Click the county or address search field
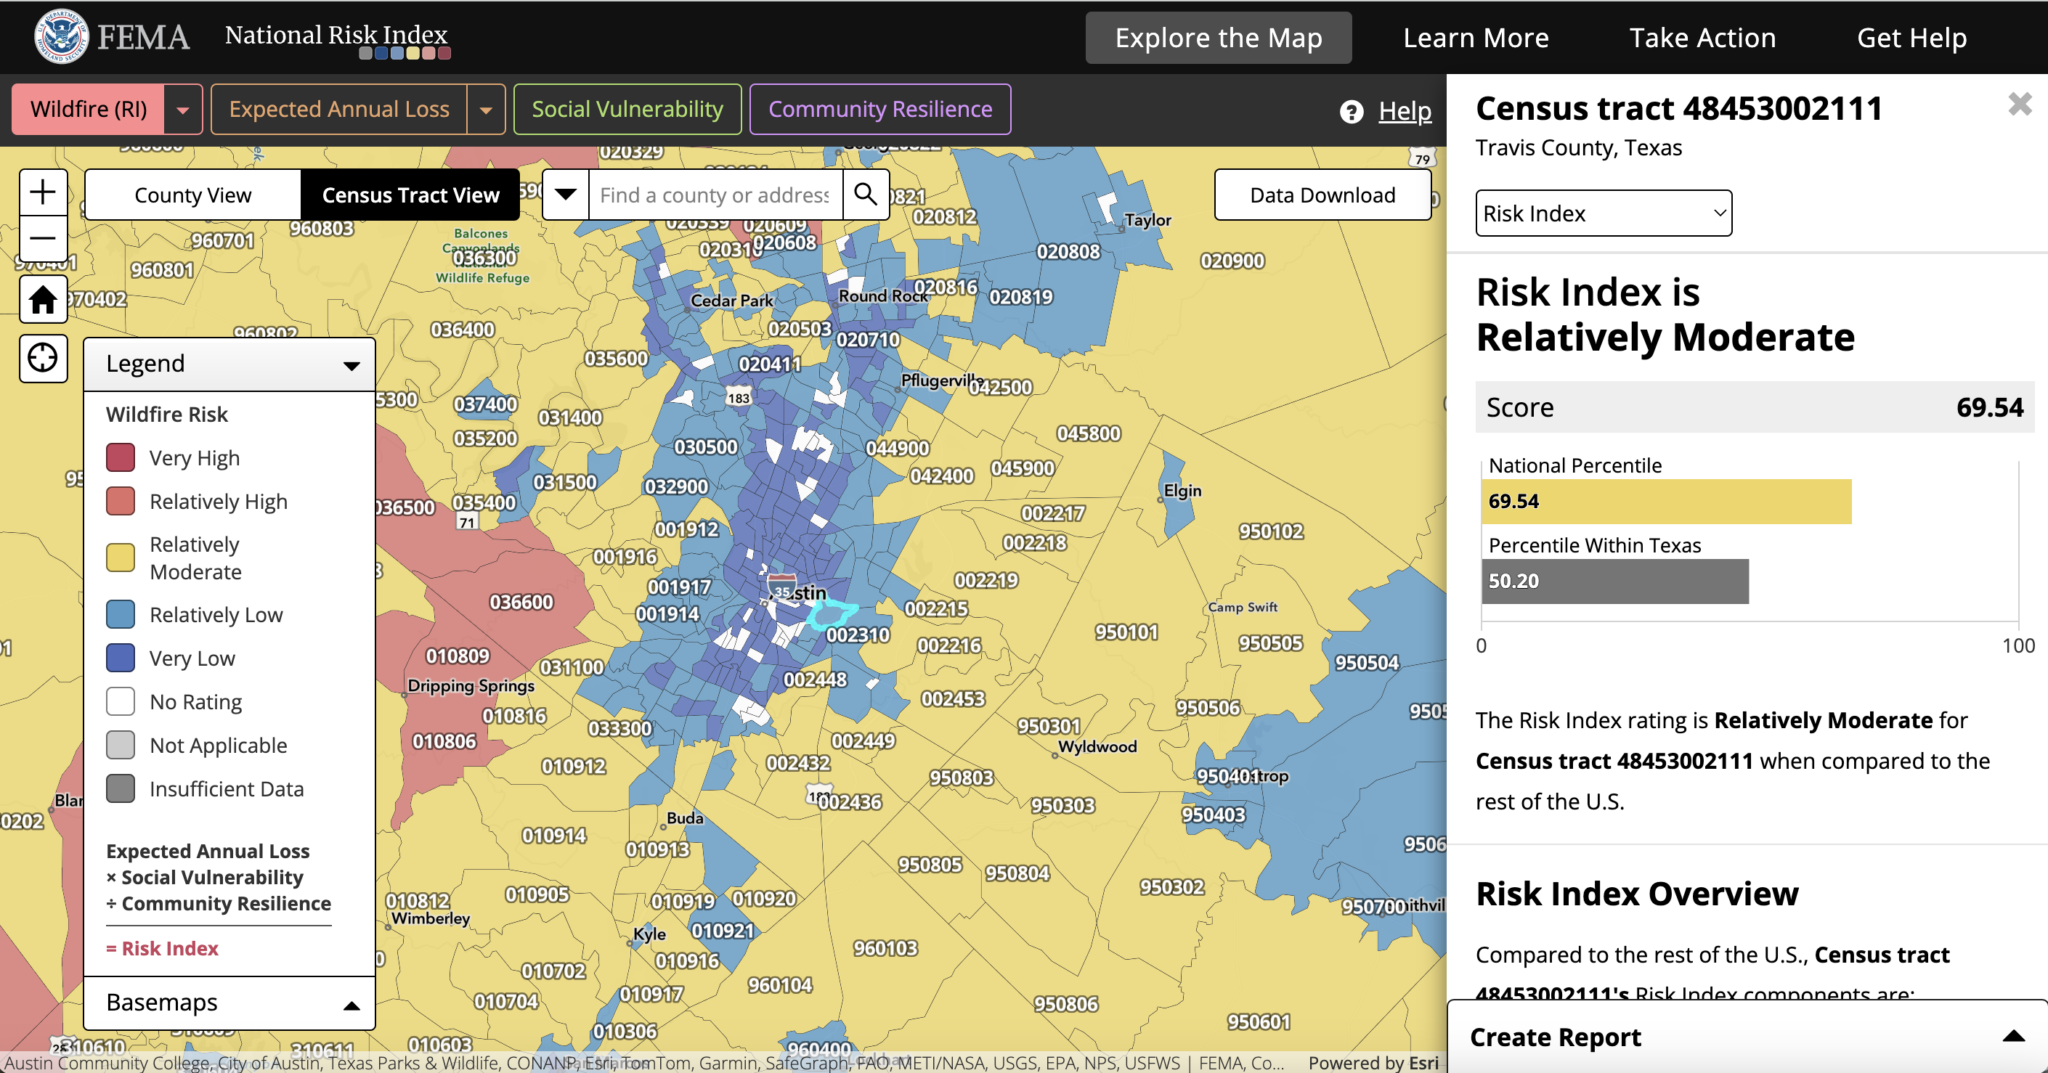The height and width of the screenshot is (1073, 2048). point(715,195)
